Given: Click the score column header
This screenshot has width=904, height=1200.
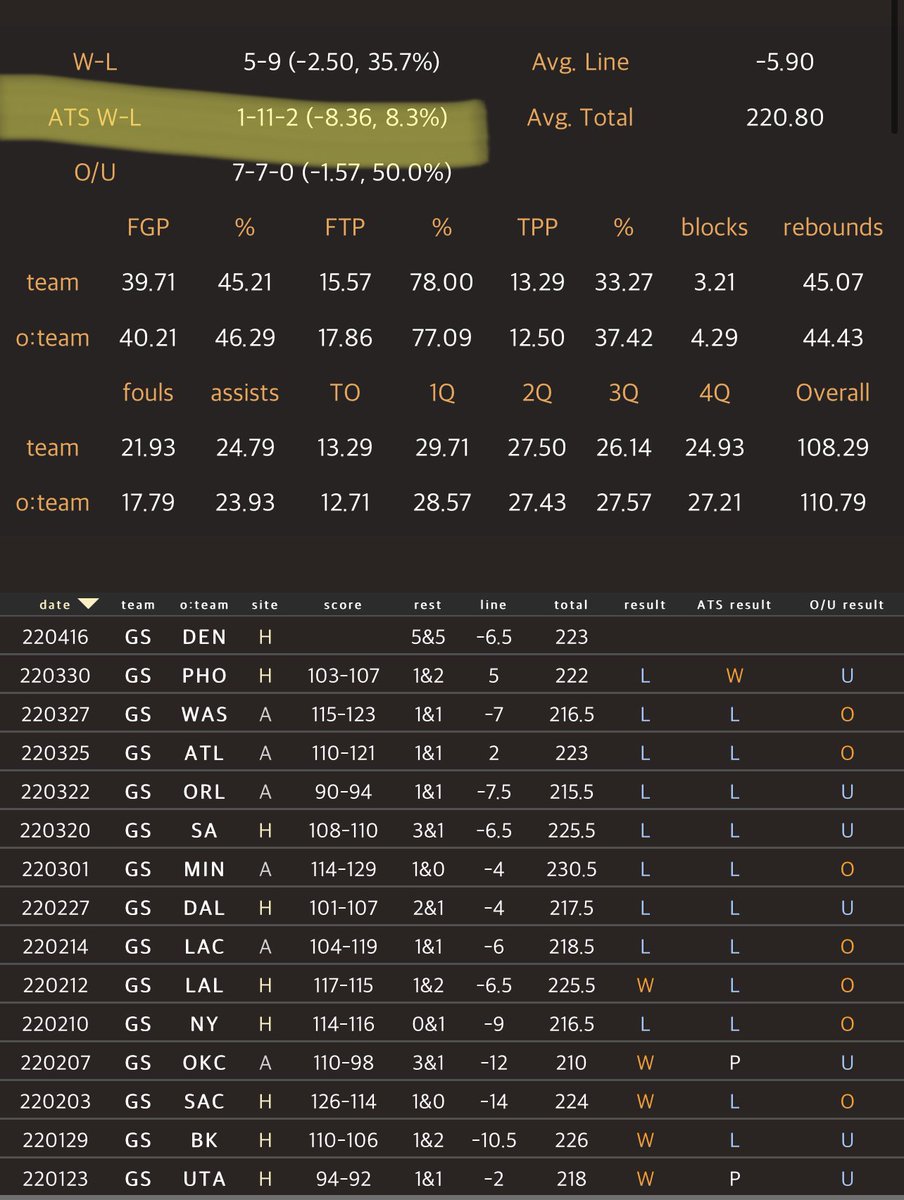Looking at the screenshot, I should coord(343,604).
